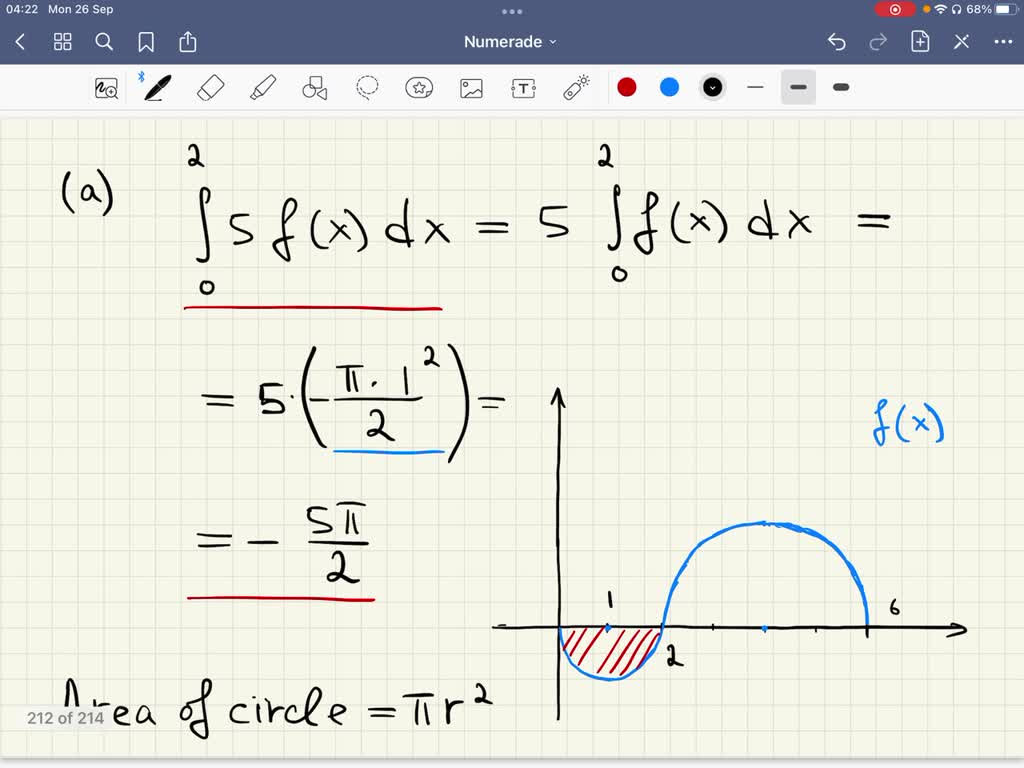1024x768 pixels.
Task: Select the fountain Pen tool
Action: pos(156,87)
